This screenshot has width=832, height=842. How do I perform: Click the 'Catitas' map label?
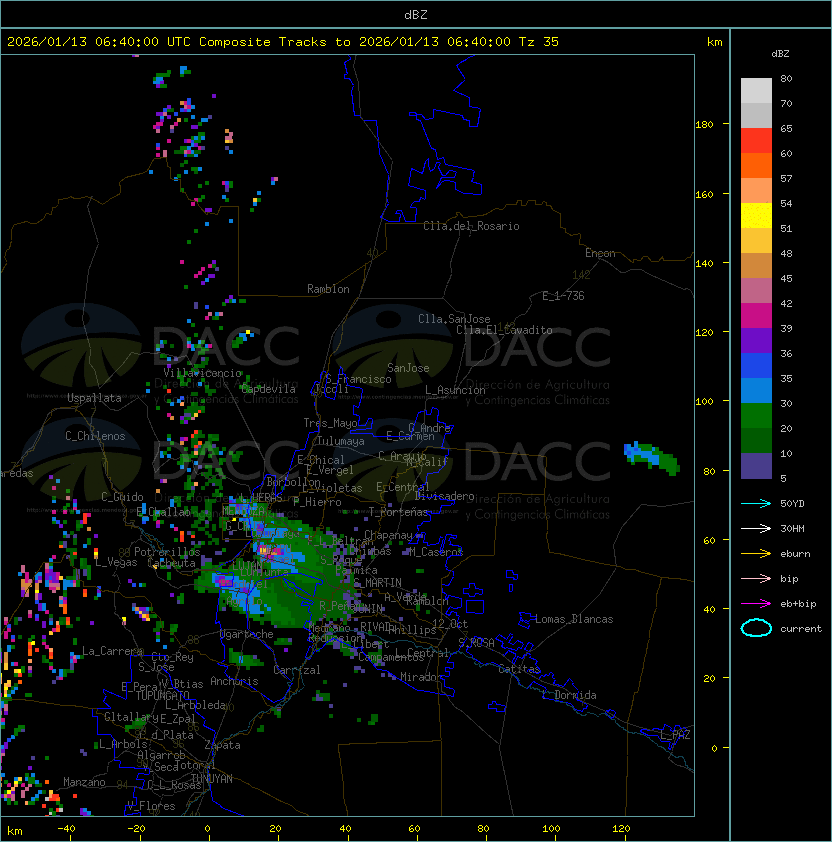519,670
